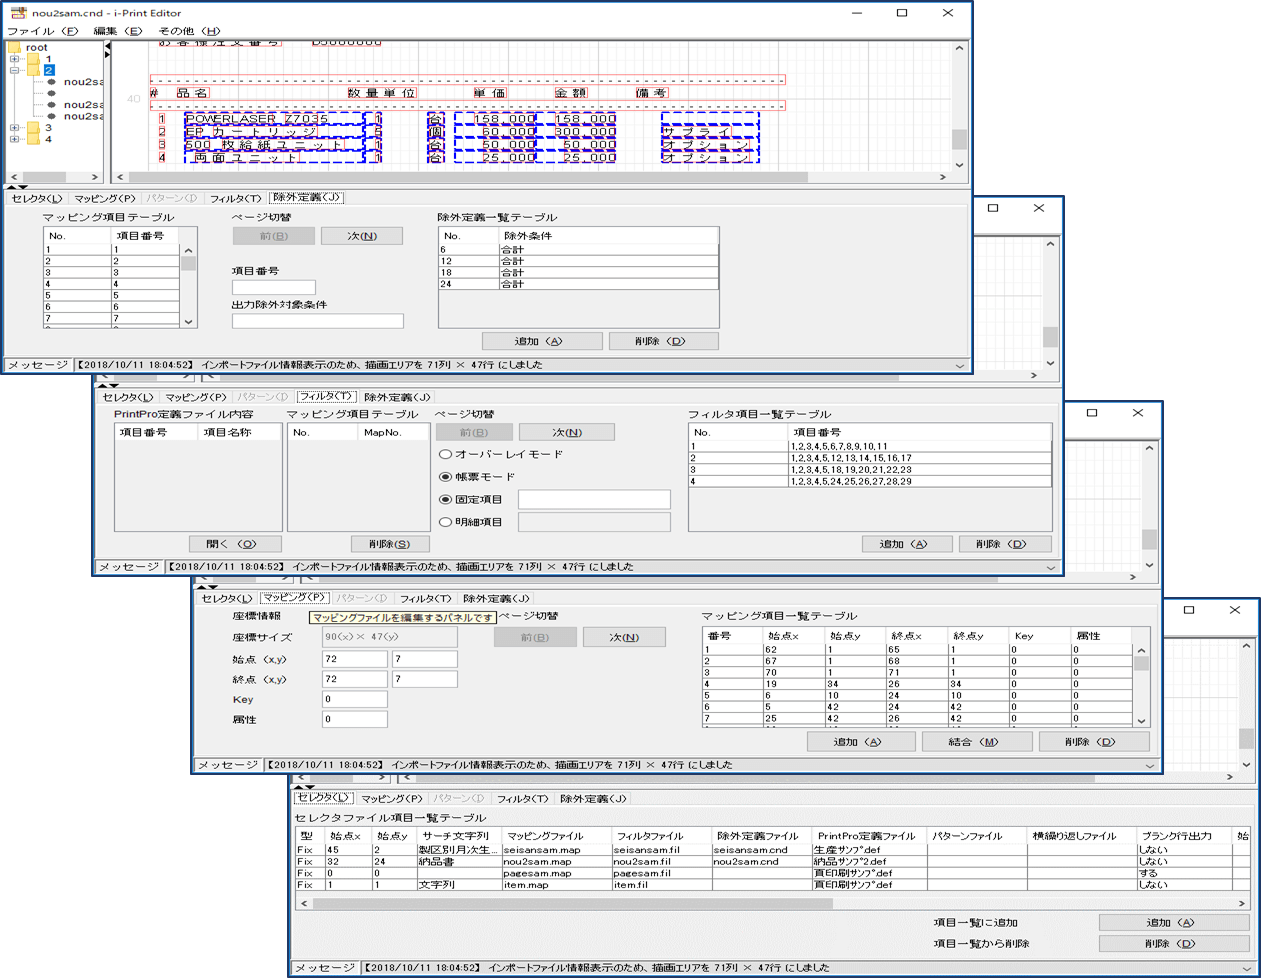Click 開く(O) button in filter window
The image size is (1261, 978).
tap(235, 544)
